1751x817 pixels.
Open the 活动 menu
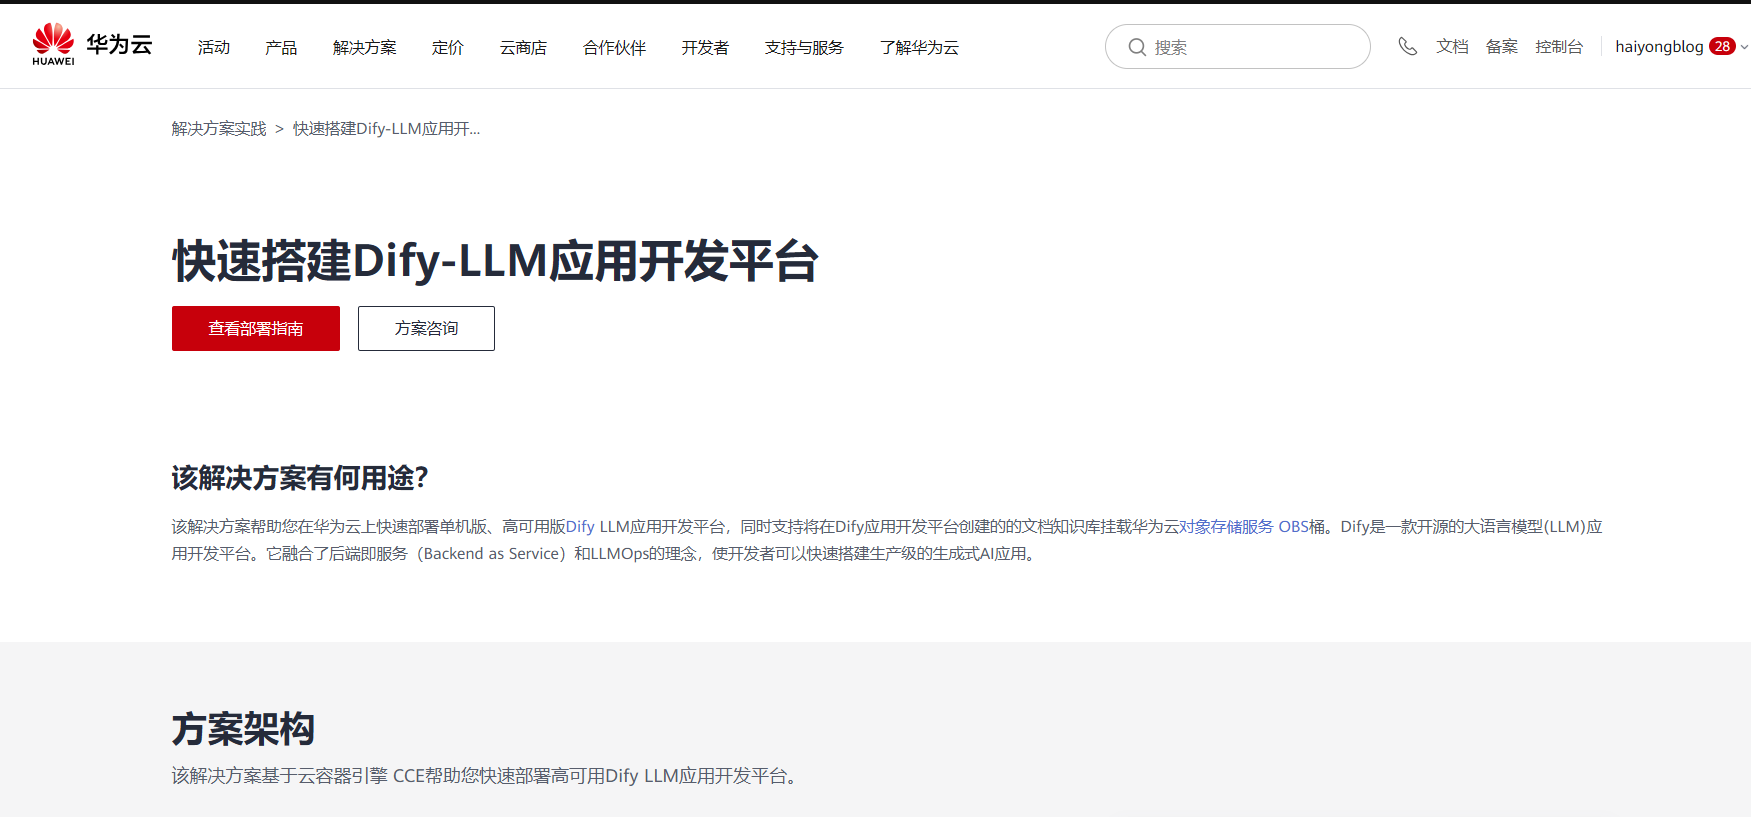(214, 47)
